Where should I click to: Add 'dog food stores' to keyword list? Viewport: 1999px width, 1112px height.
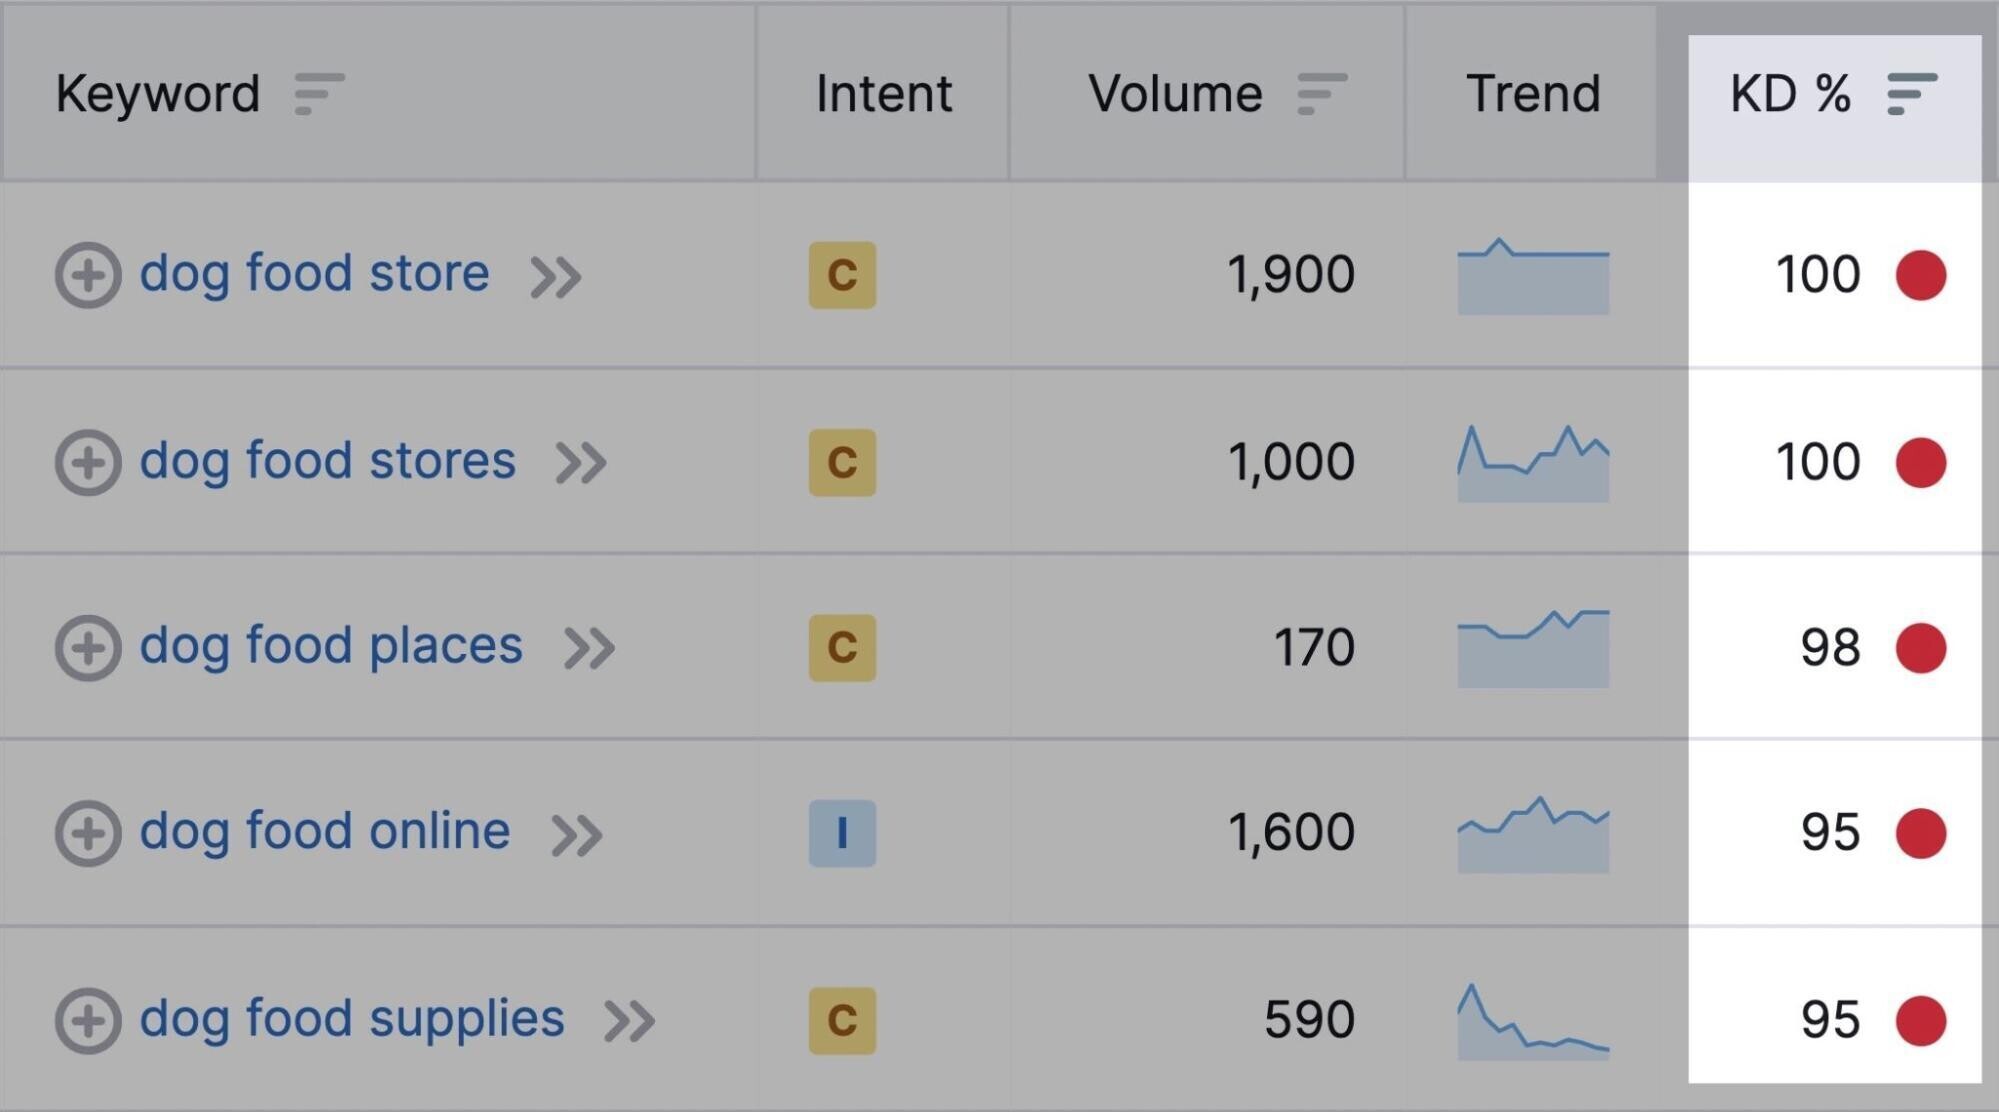click(x=88, y=462)
